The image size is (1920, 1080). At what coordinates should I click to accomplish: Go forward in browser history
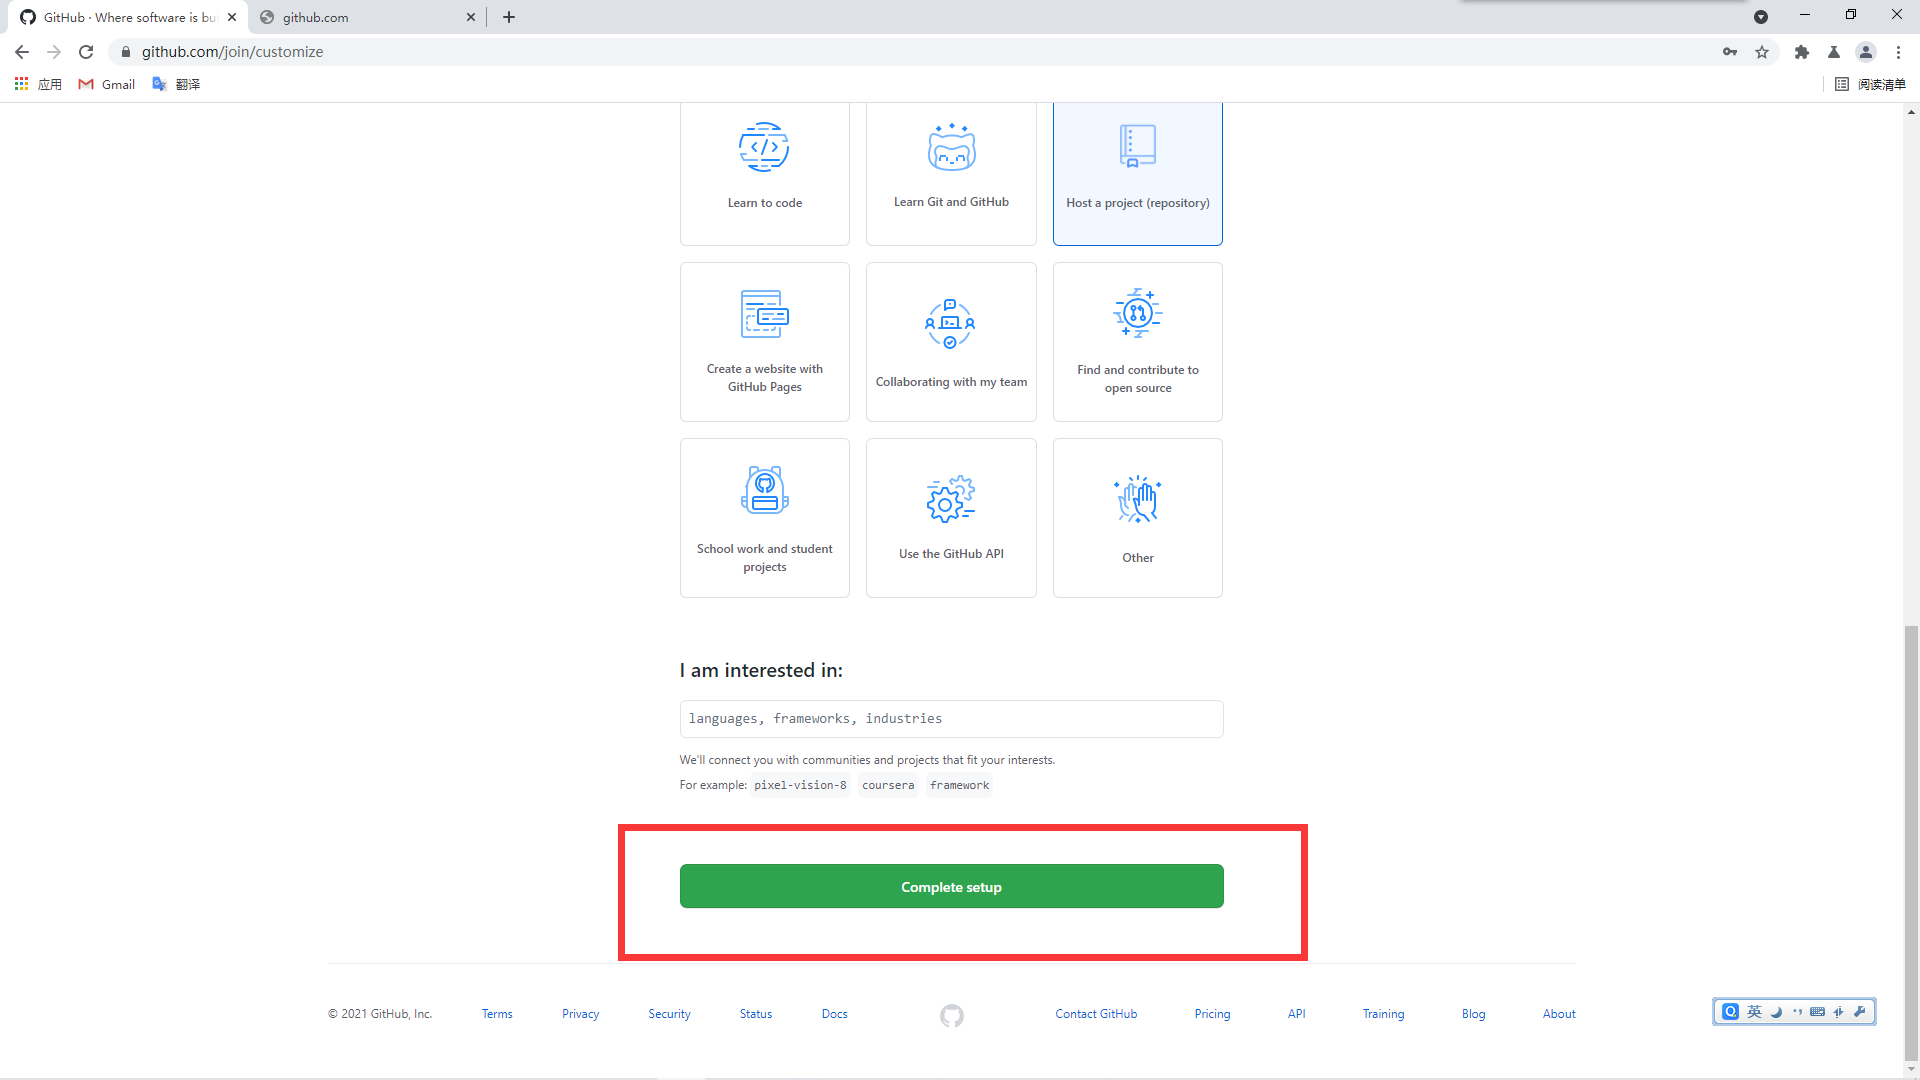coord(54,52)
